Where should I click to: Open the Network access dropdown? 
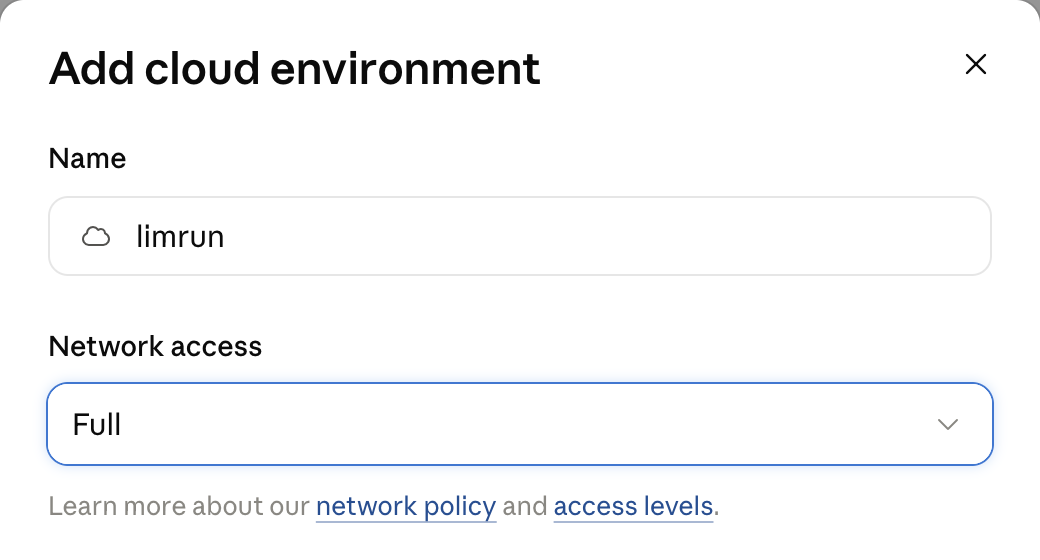click(520, 424)
